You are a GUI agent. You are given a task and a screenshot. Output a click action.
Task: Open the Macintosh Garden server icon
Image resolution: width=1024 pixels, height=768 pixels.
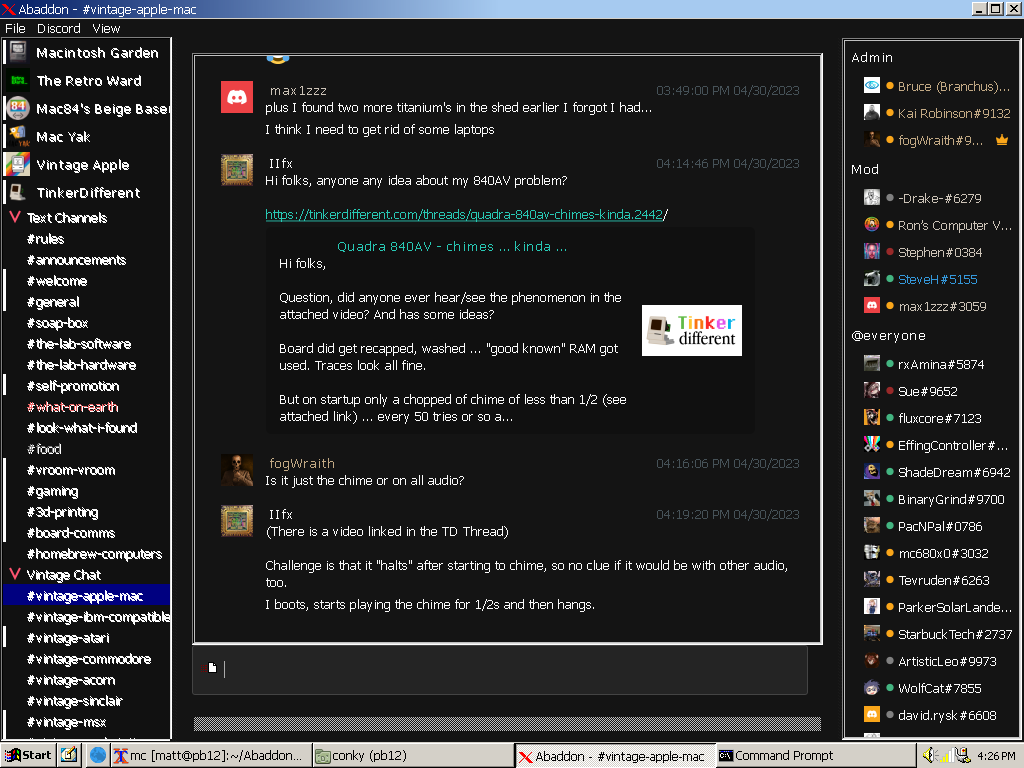tap(18, 52)
